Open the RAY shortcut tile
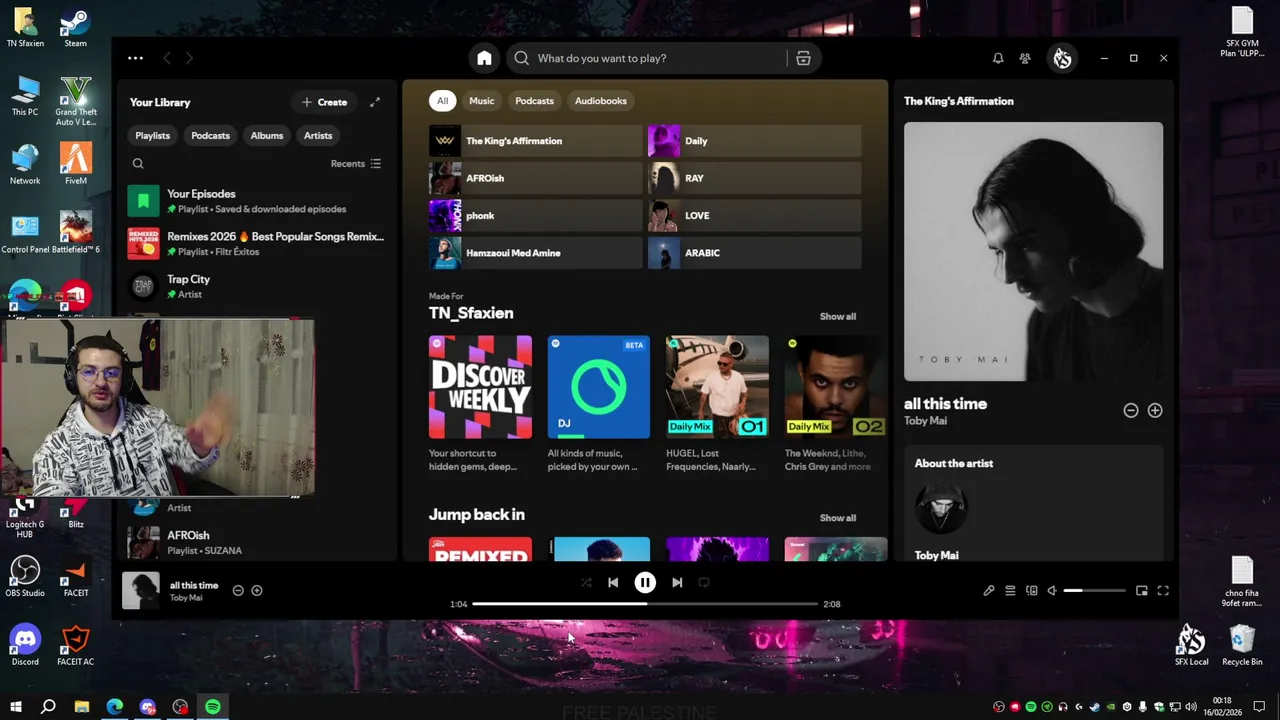Viewport: 1280px width, 720px height. [x=754, y=178]
